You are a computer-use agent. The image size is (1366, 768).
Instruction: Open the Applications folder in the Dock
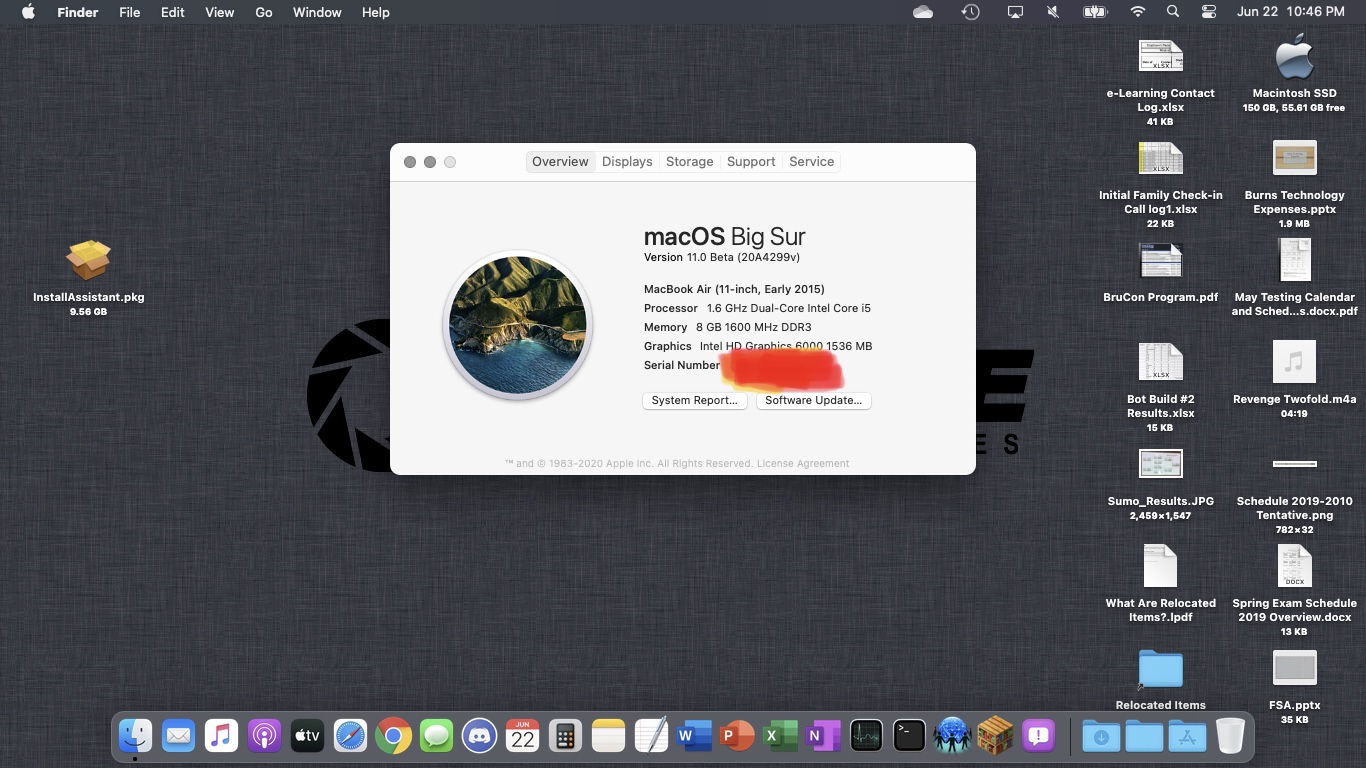point(1187,737)
